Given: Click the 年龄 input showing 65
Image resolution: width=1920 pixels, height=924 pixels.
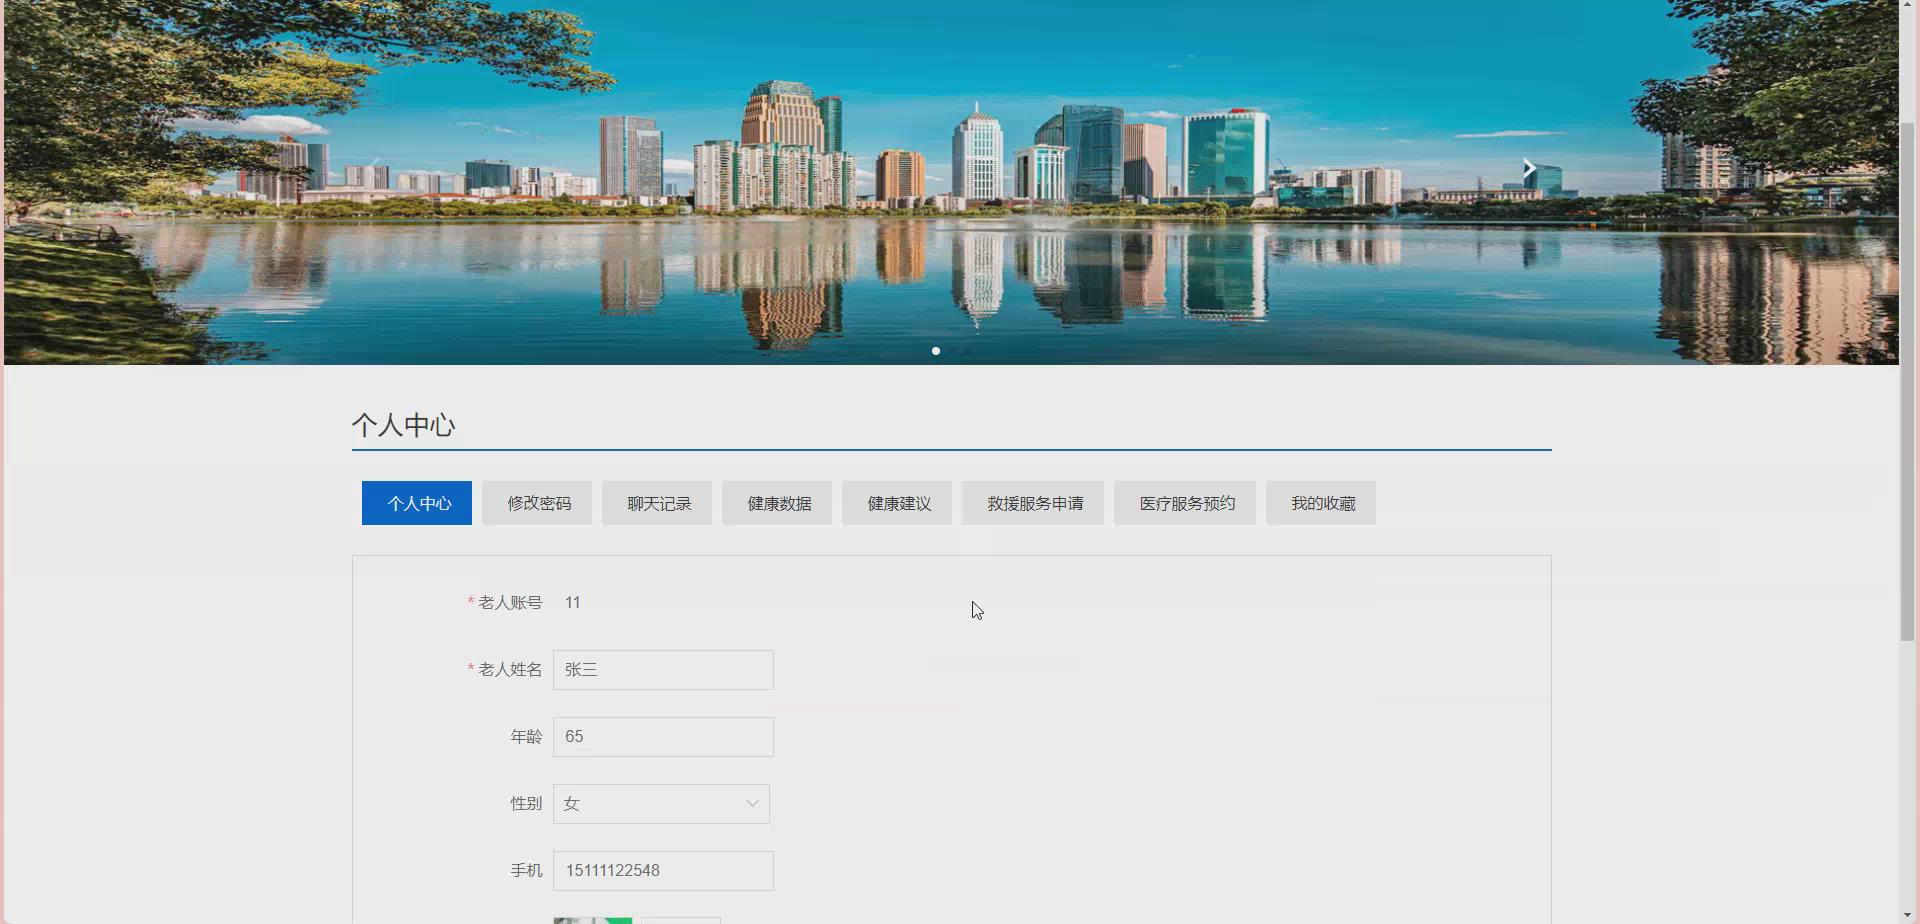Looking at the screenshot, I should point(663,736).
